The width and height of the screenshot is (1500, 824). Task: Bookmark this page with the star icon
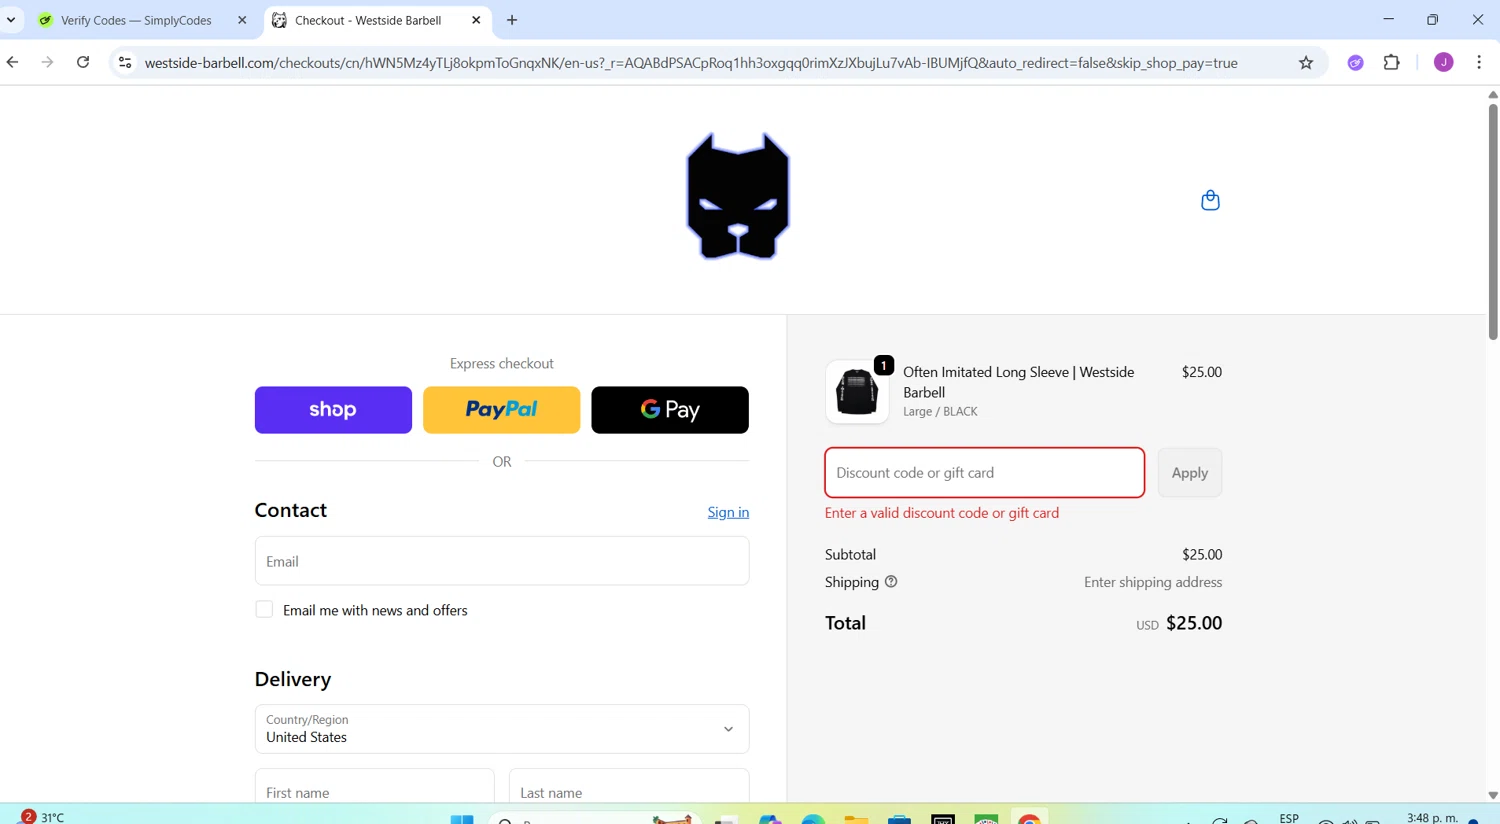pyautogui.click(x=1306, y=63)
